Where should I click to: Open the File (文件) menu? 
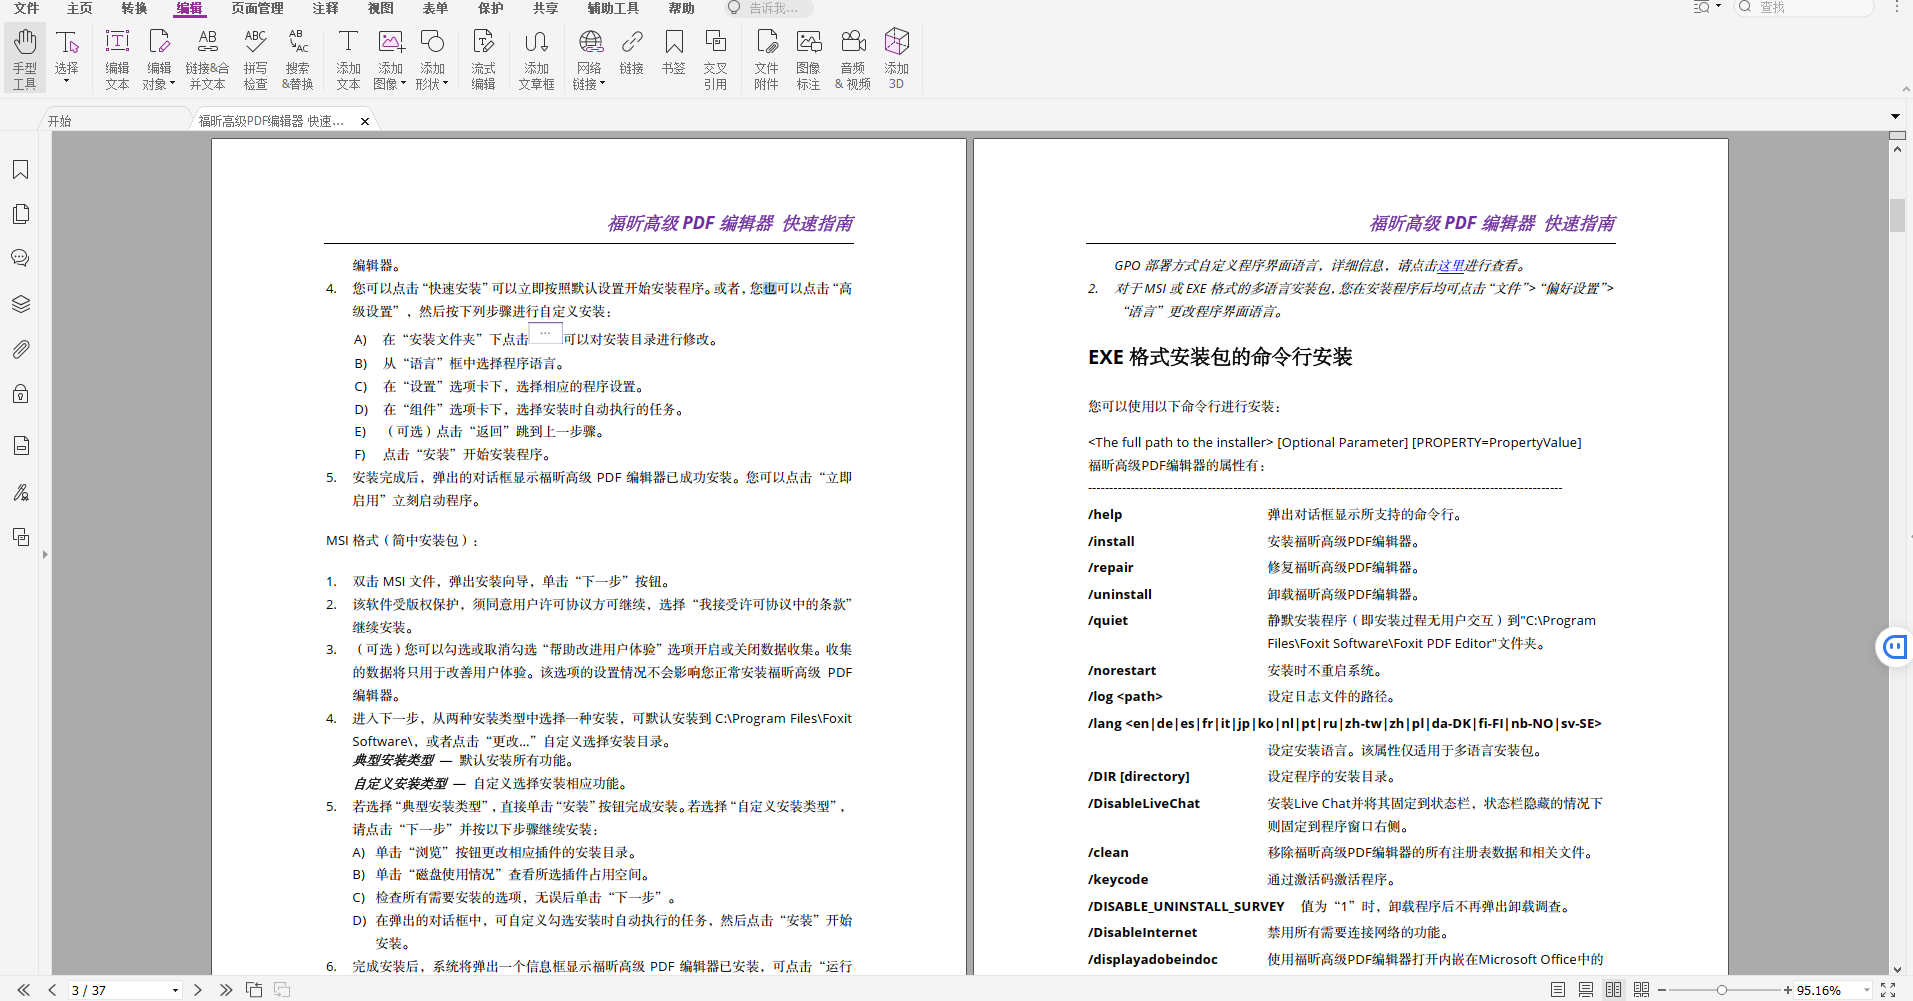pyautogui.click(x=27, y=8)
